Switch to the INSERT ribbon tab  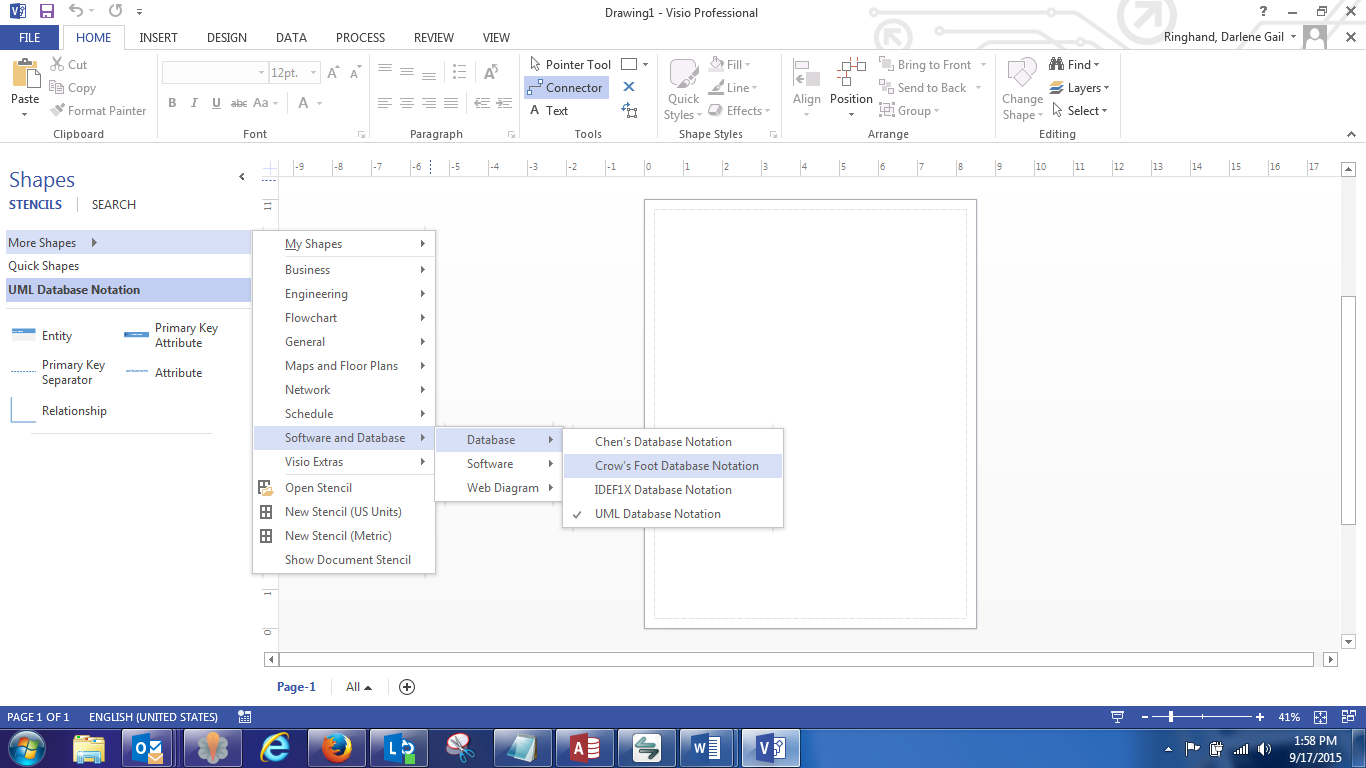pos(158,37)
